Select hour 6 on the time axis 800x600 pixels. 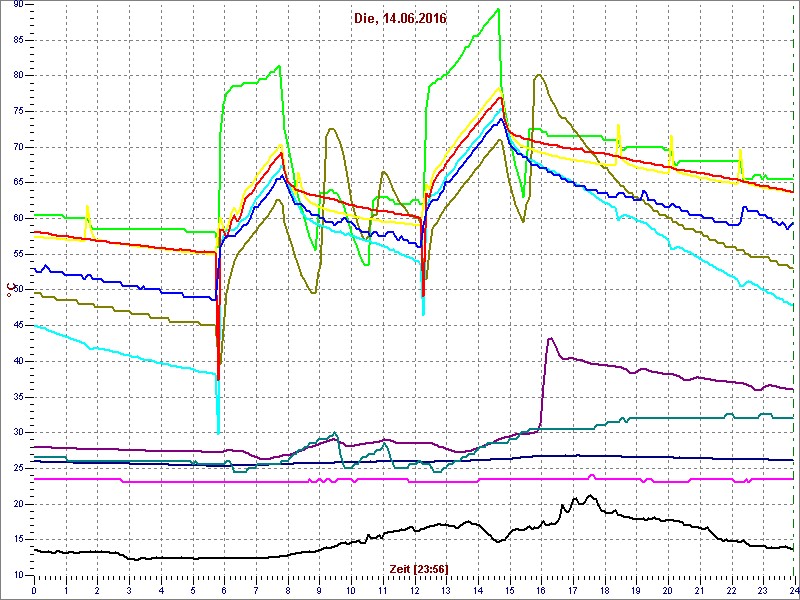click(224, 590)
